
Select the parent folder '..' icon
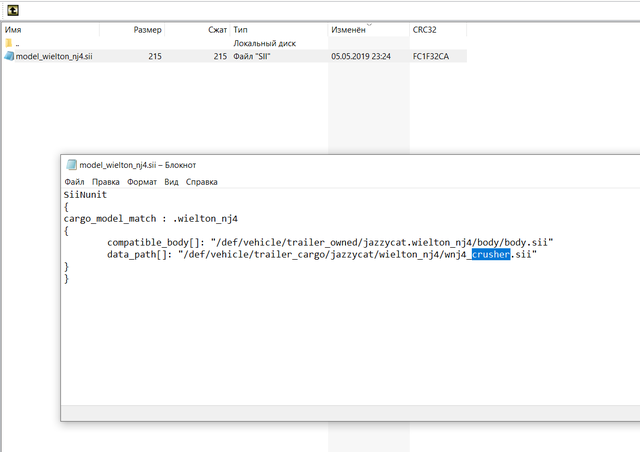click(x=9, y=44)
